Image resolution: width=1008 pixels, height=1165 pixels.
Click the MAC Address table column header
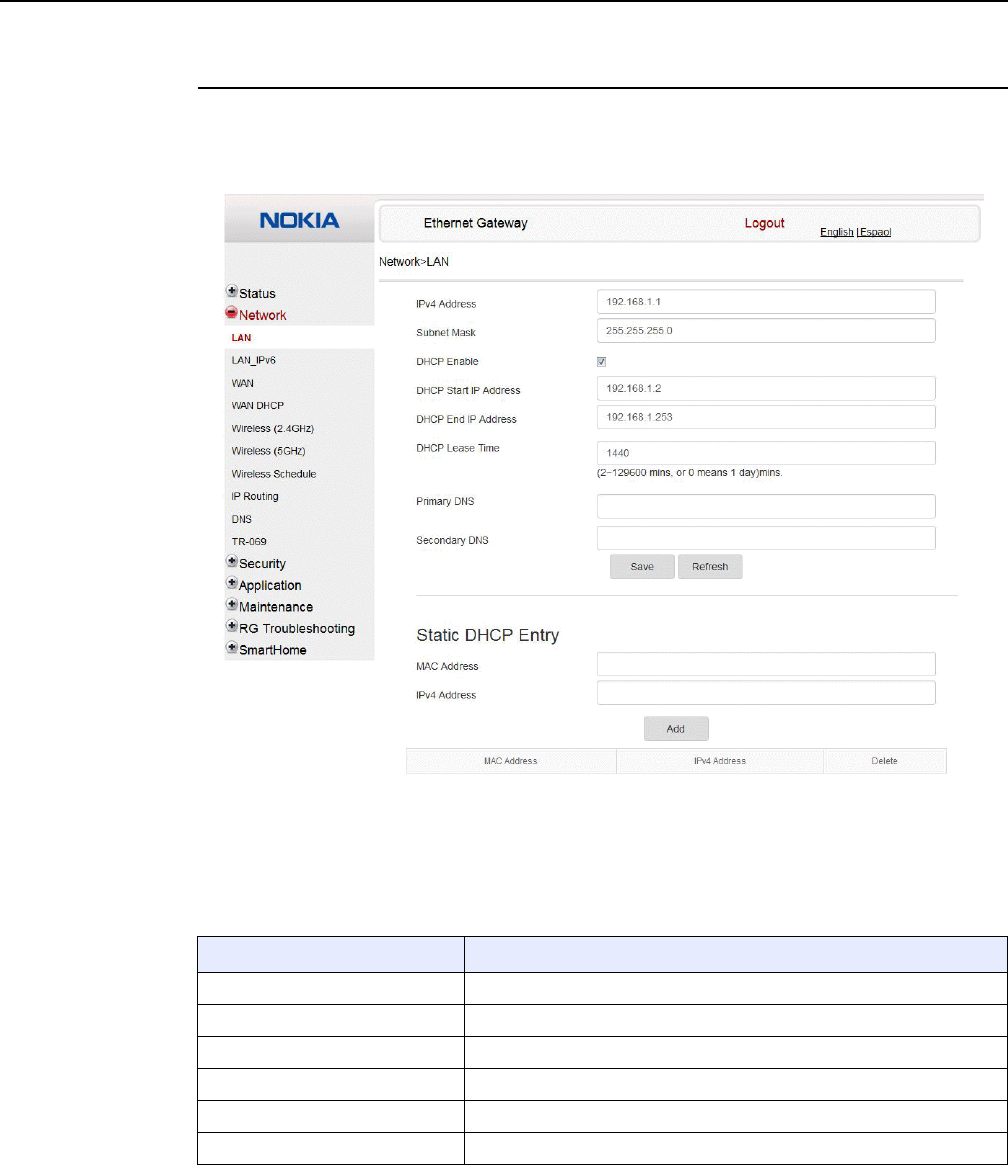point(511,761)
